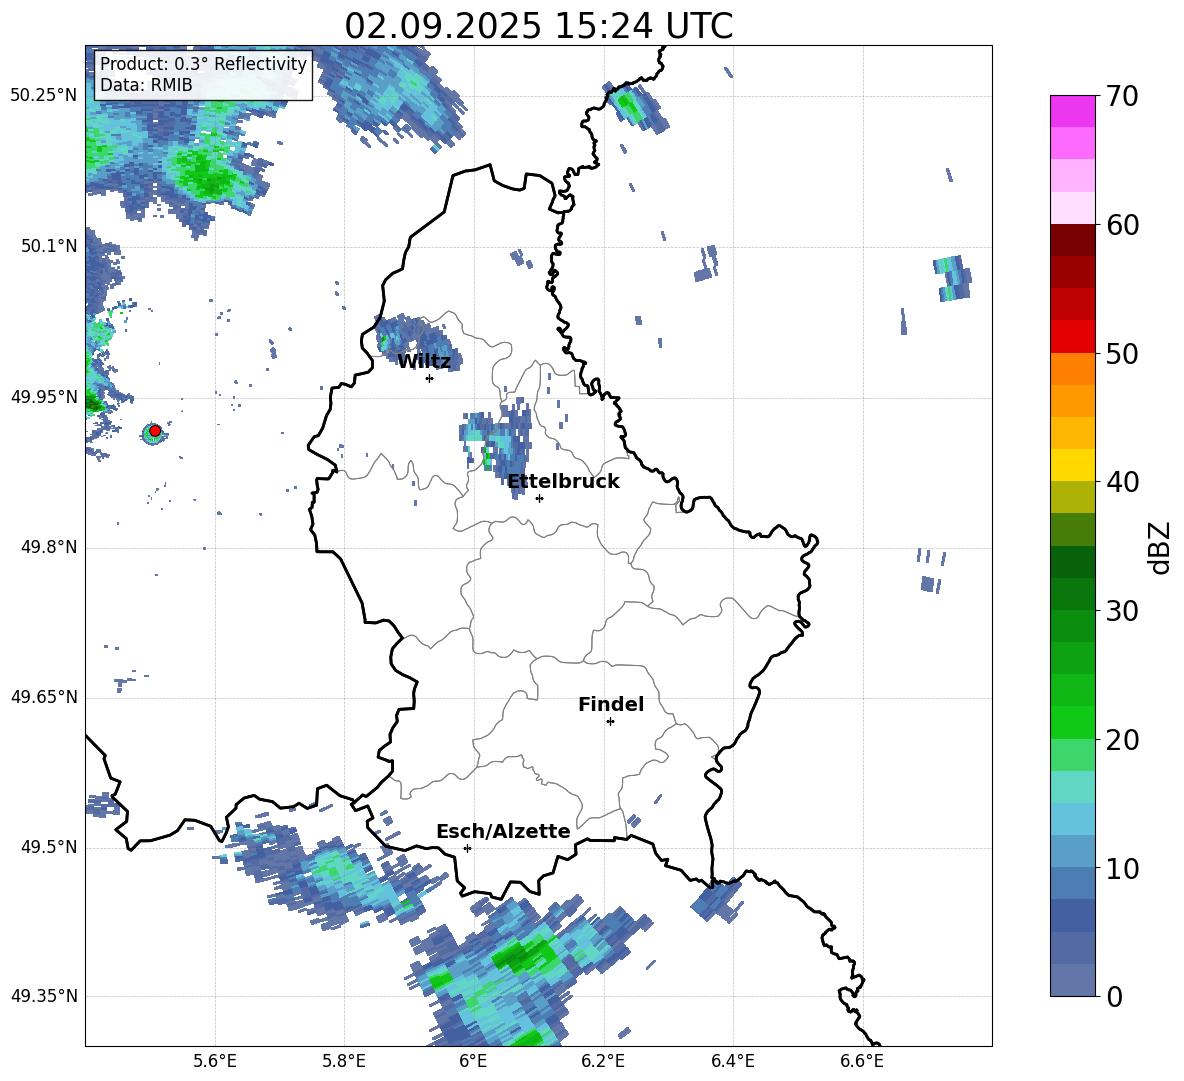Select the Findel station label
Screen dimensions: 1184x1081
click(611, 704)
